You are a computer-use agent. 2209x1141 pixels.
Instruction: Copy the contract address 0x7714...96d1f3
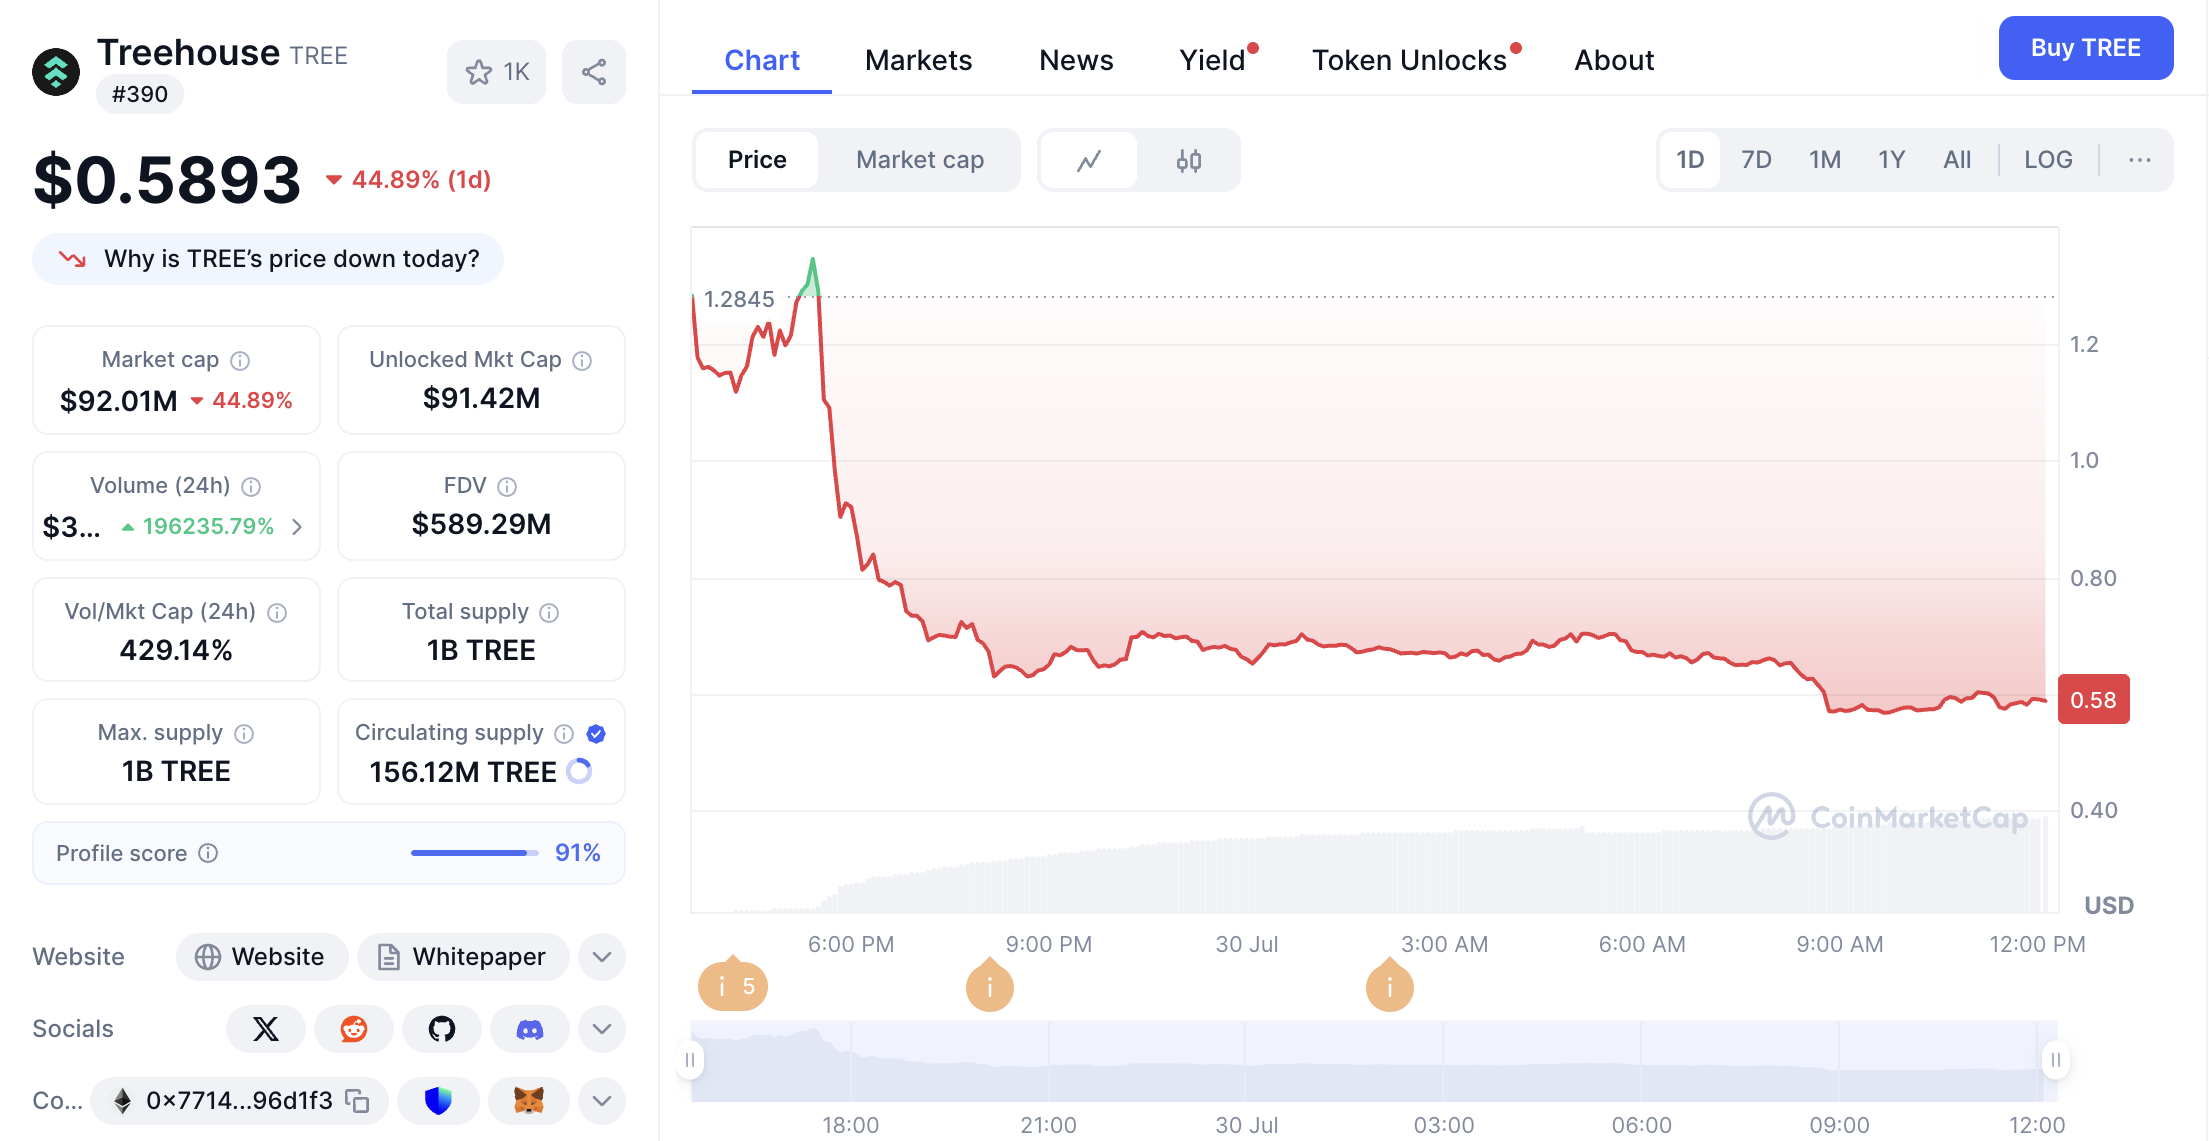[358, 1101]
